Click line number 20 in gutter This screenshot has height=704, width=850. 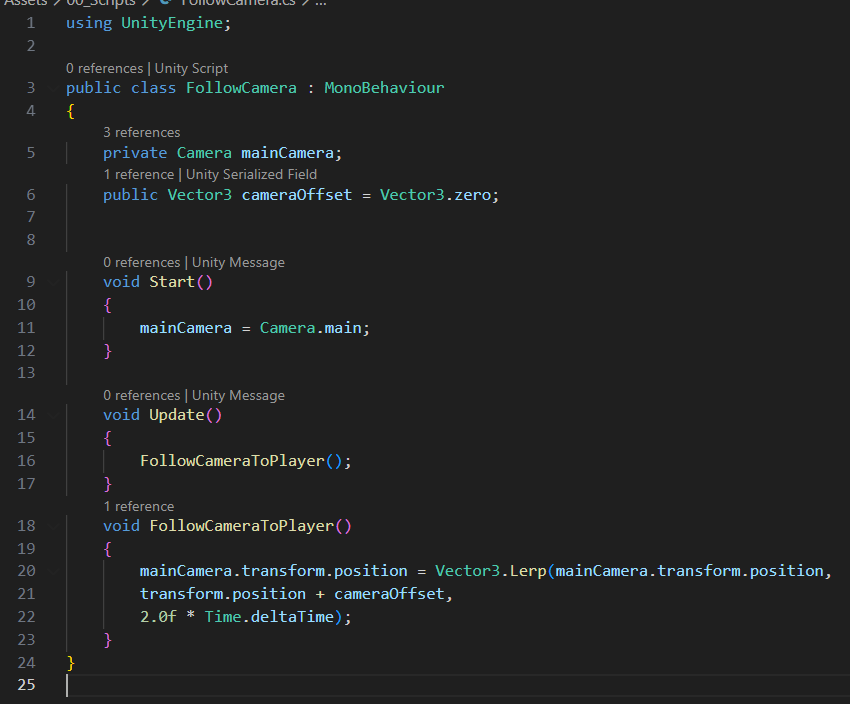26,571
